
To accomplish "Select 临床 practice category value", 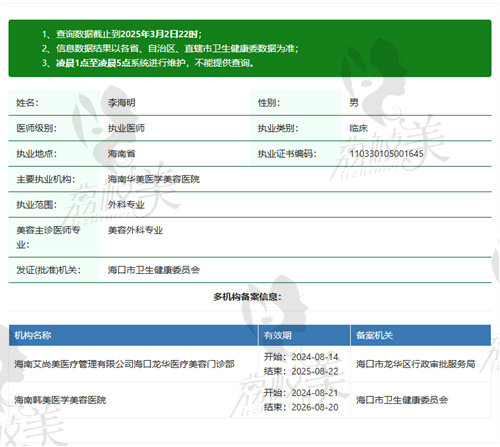I will pos(358,128).
